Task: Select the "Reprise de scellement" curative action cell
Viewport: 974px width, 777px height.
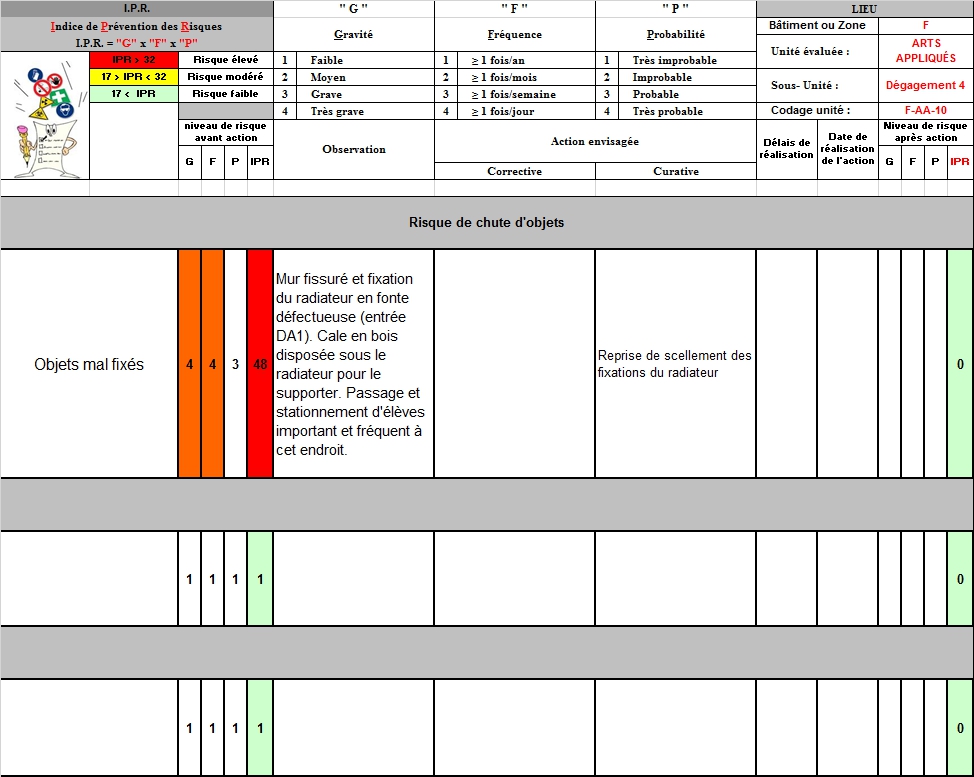Action: (x=675, y=364)
